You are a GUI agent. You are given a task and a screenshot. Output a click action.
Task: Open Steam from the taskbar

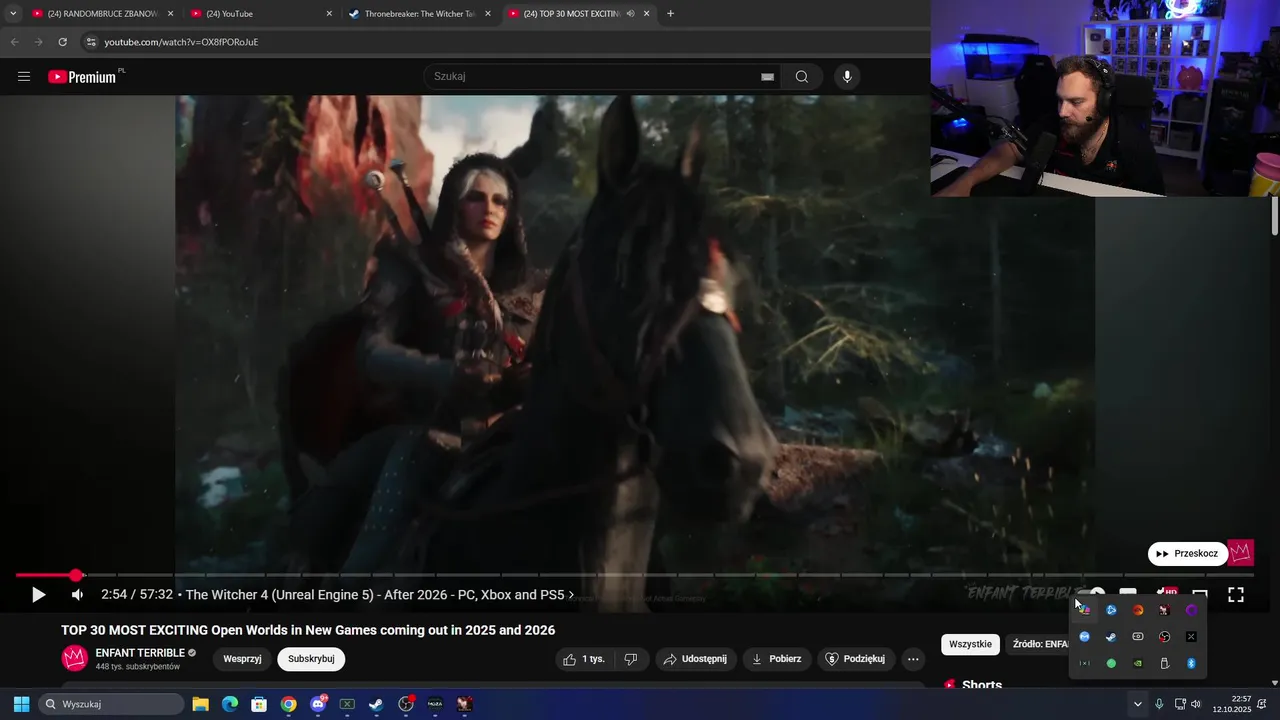(x=376, y=704)
